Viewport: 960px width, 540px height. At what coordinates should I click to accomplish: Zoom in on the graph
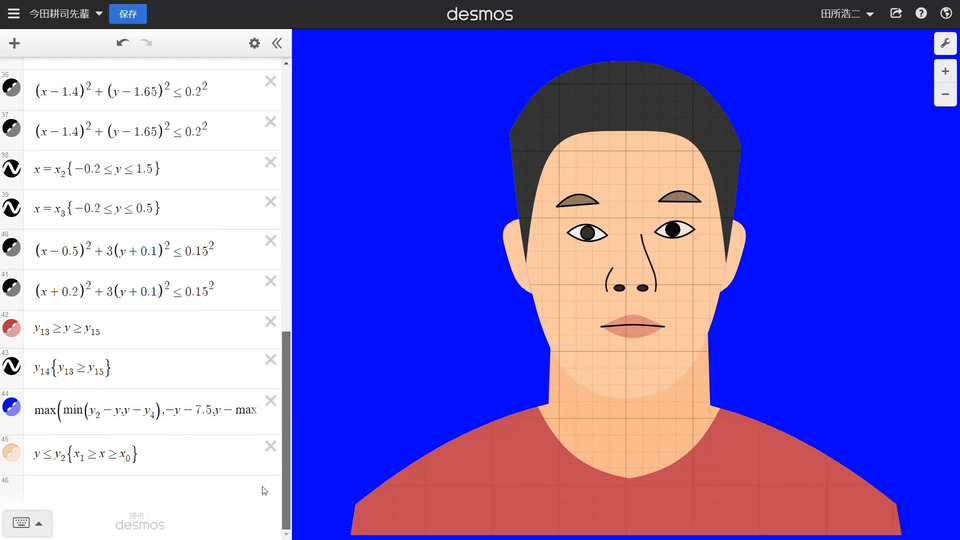click(944, 72)
